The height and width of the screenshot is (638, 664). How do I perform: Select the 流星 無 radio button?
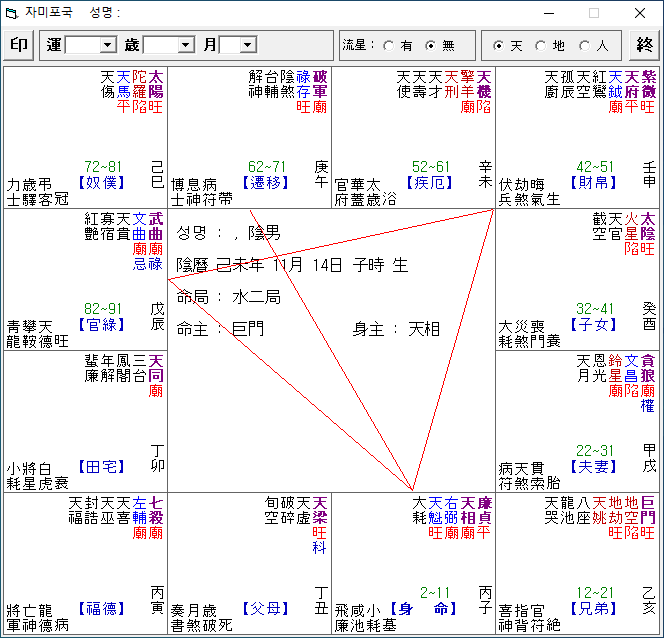(430, 46)
